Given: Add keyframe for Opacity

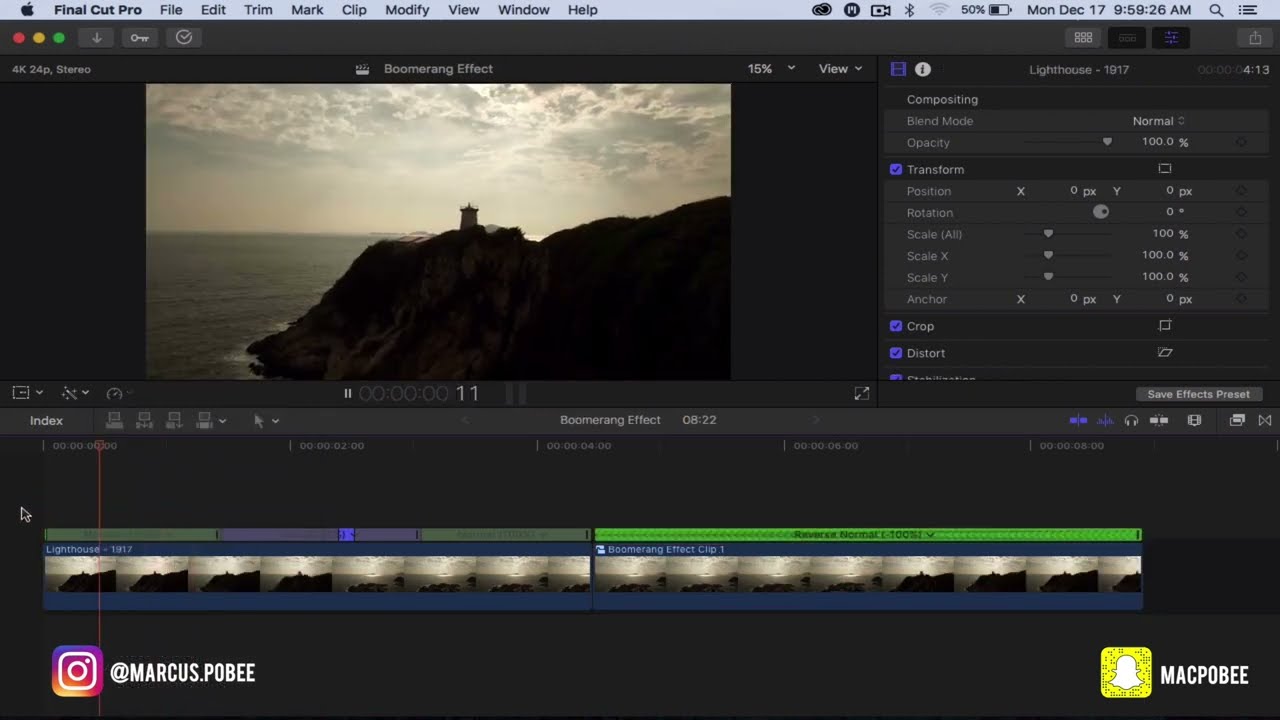Looking at the screenshot, I should coord(1241,142).
